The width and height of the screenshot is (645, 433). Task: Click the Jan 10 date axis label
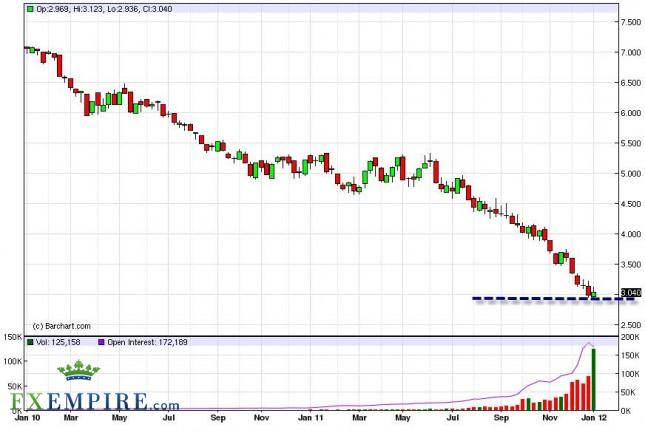coord(28,418)
